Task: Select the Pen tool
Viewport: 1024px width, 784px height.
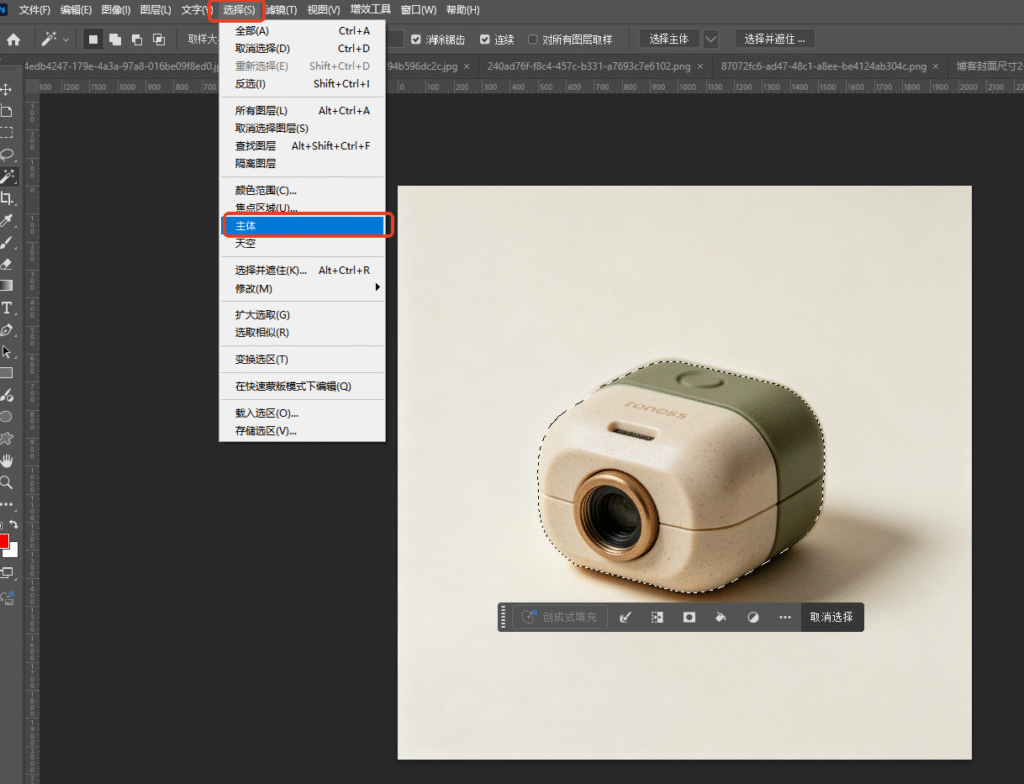Action: point(7,330)
